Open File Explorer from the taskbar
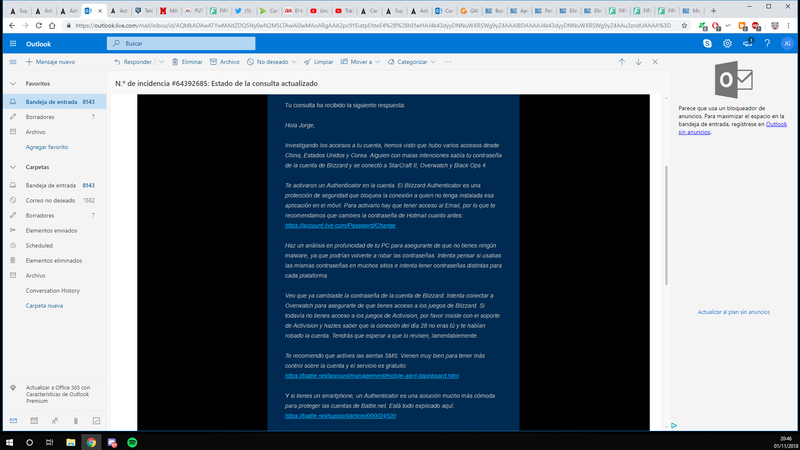 (70, 442)
